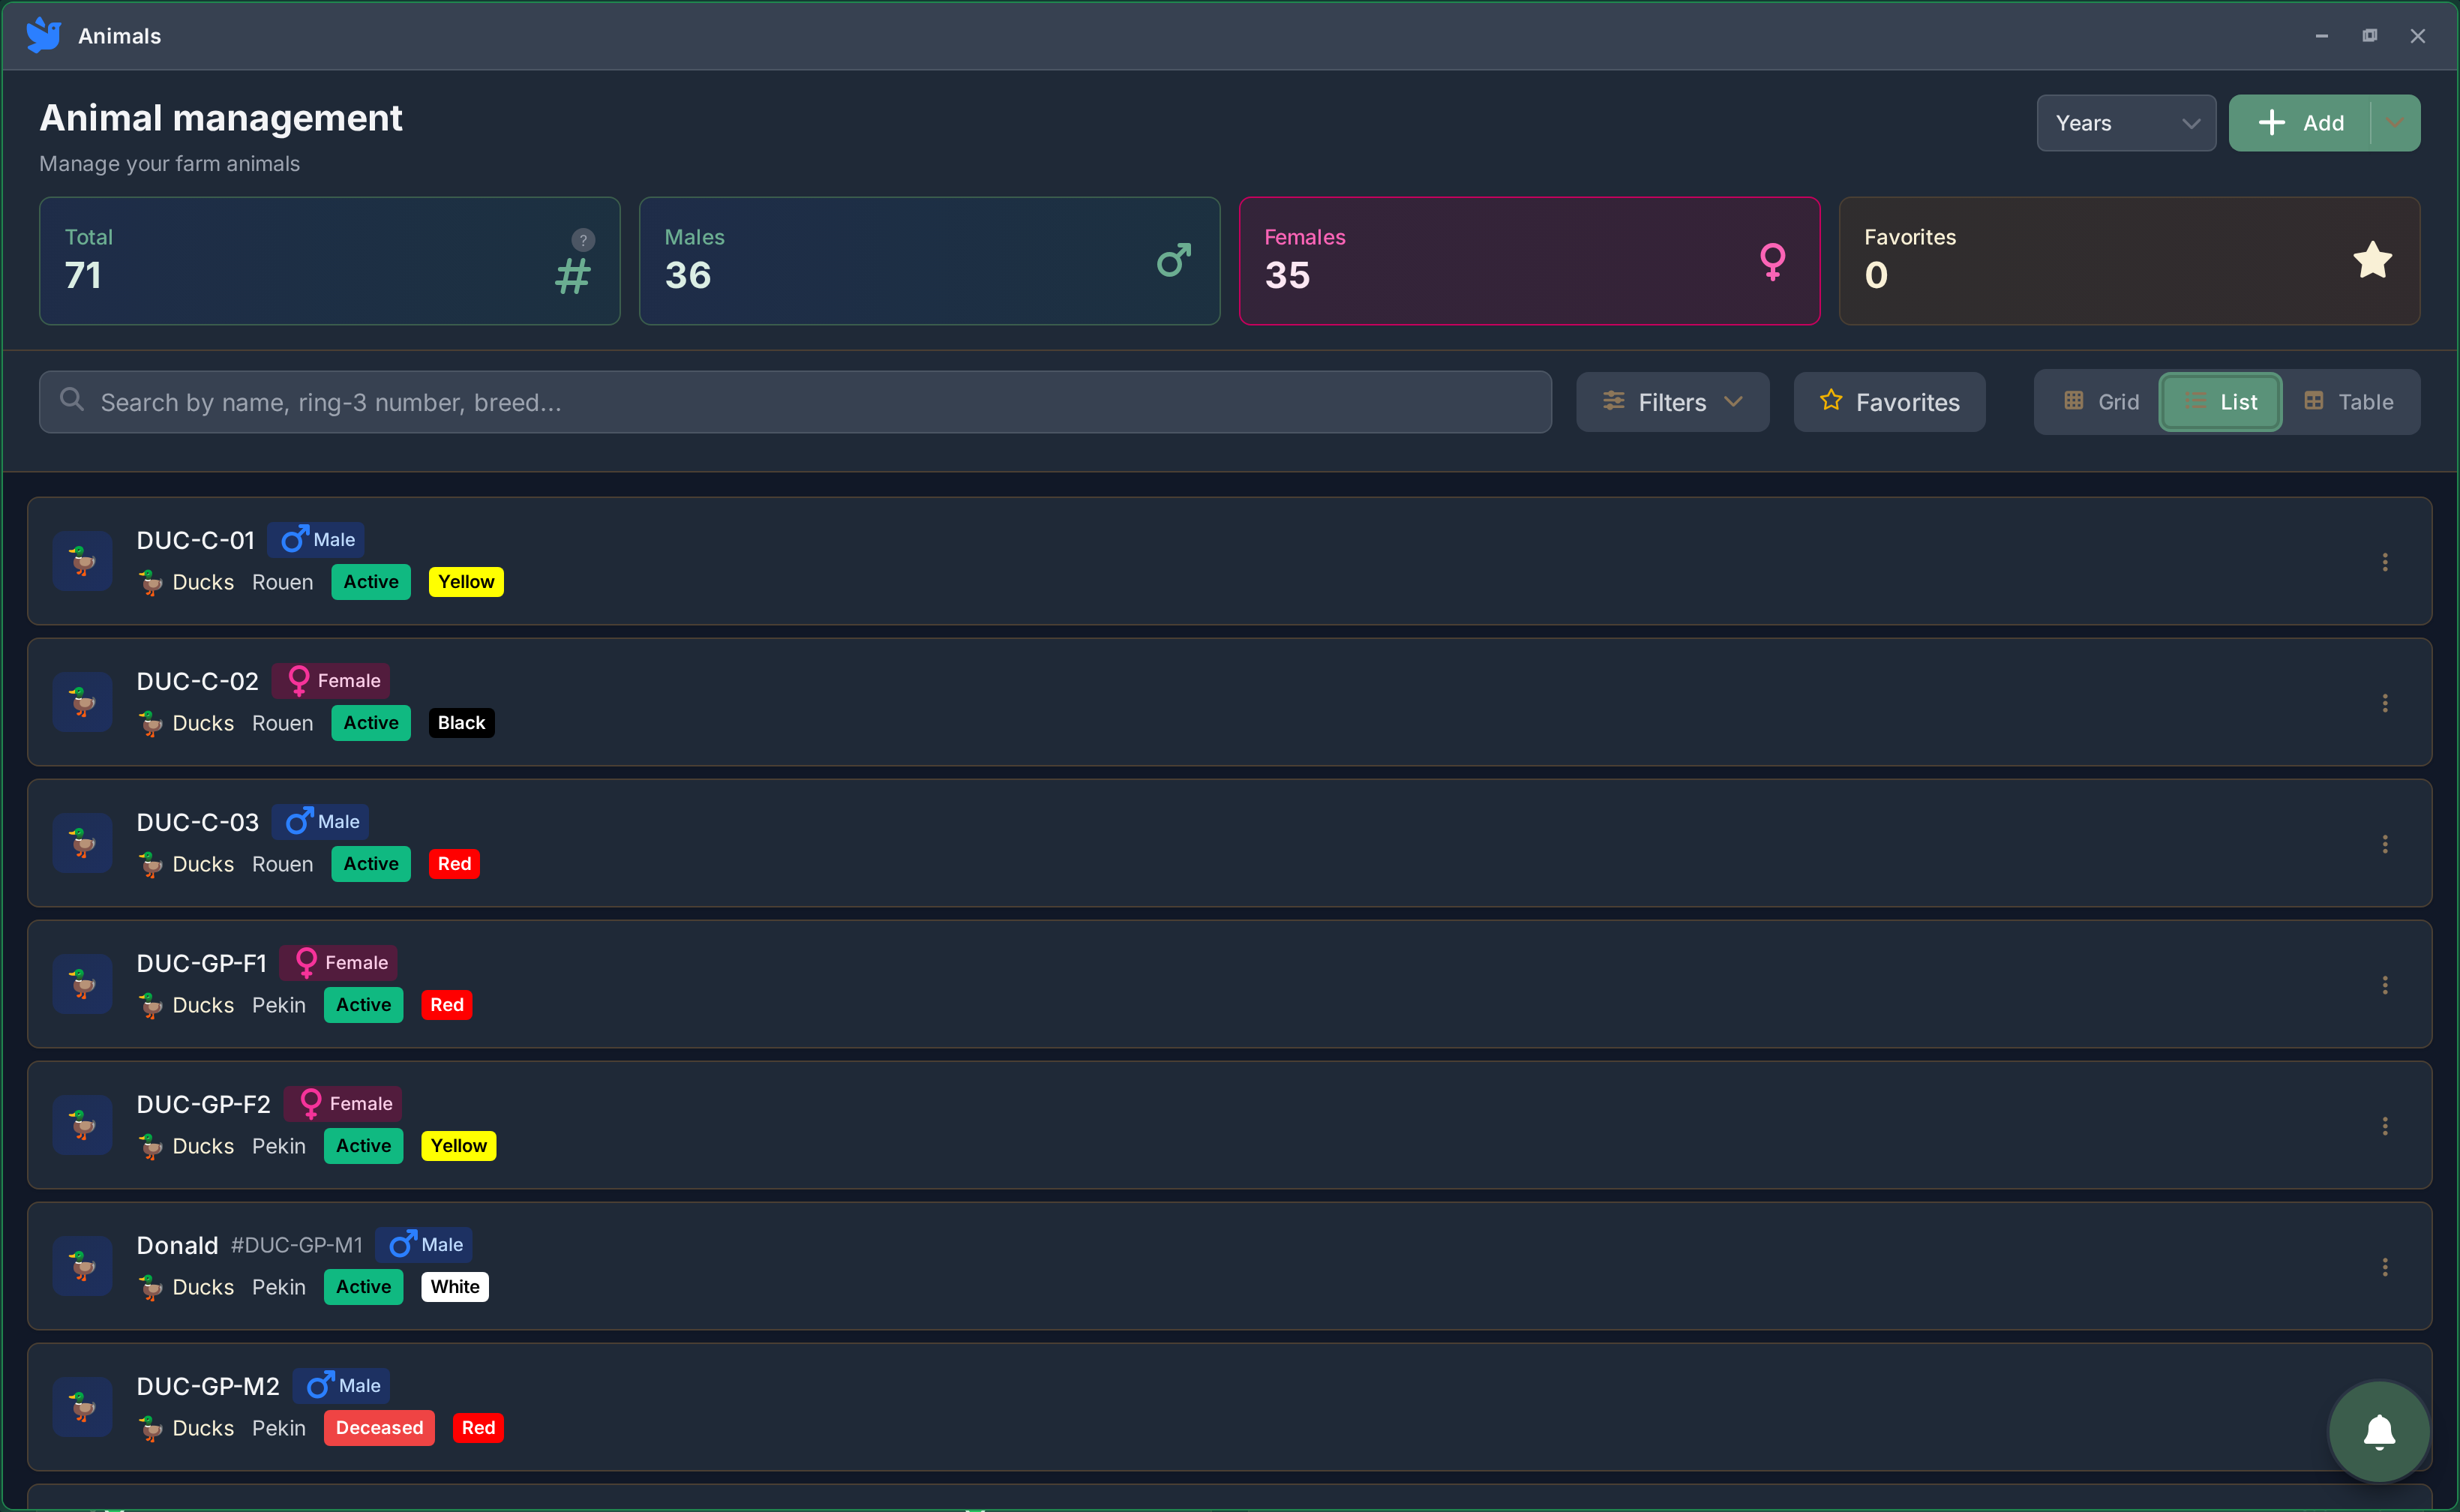2460x1512 pixels.
Task: Click the male symbol on Males card
Action: point(1173,260)
